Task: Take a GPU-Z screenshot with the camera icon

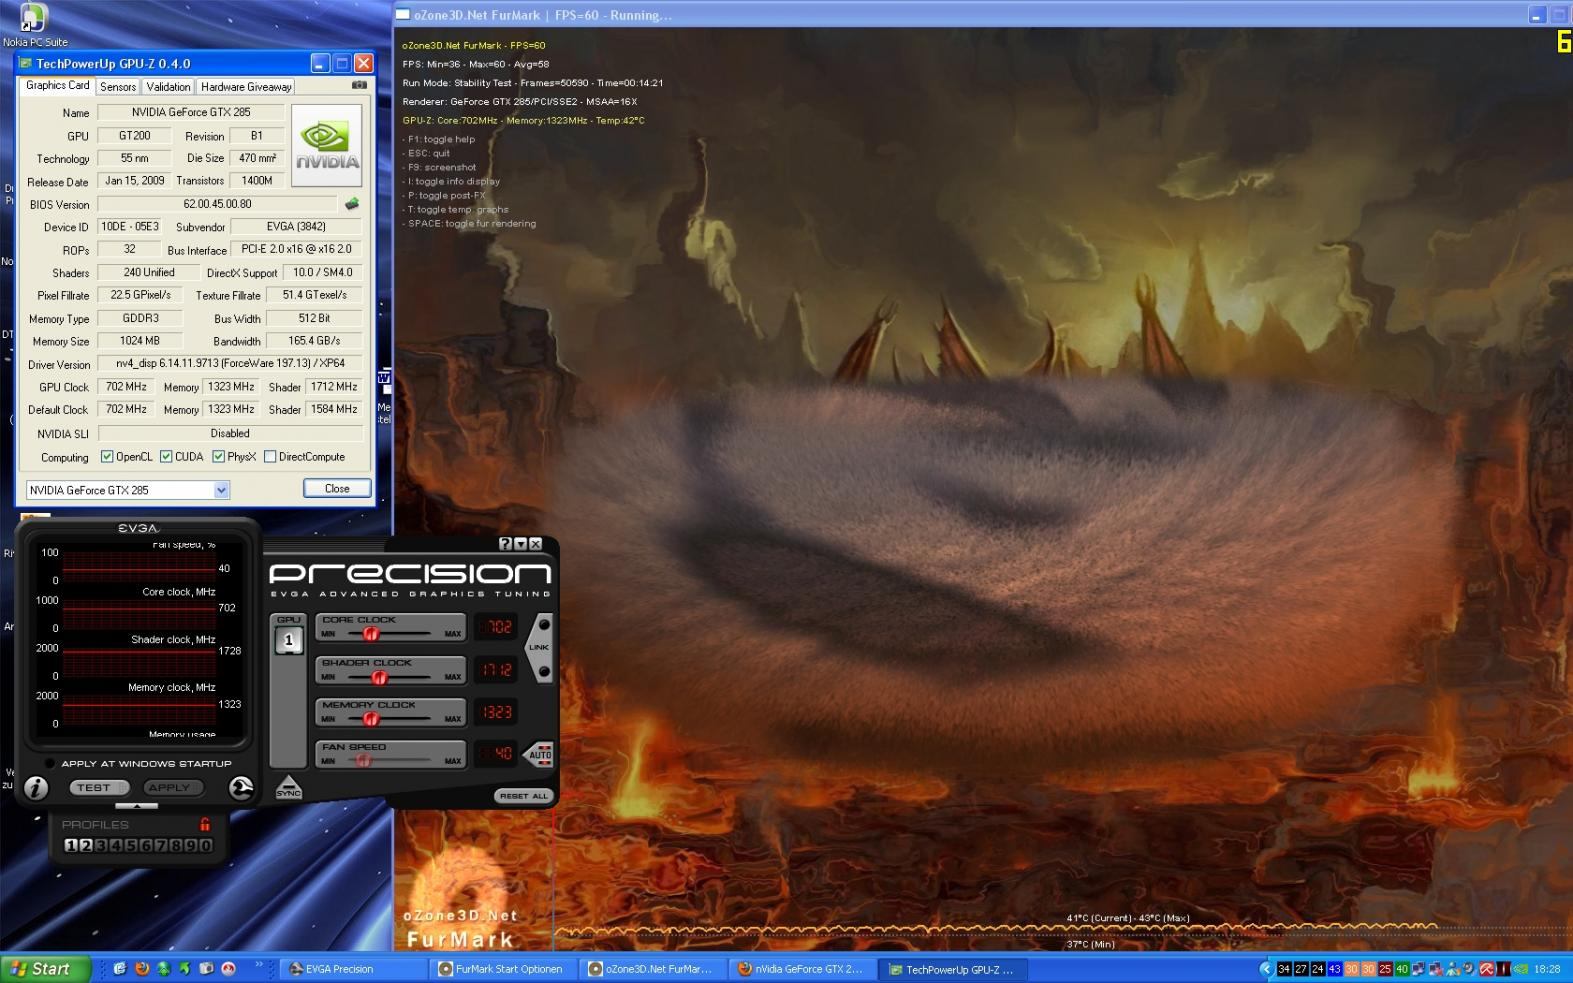Action: coord(359,86)
